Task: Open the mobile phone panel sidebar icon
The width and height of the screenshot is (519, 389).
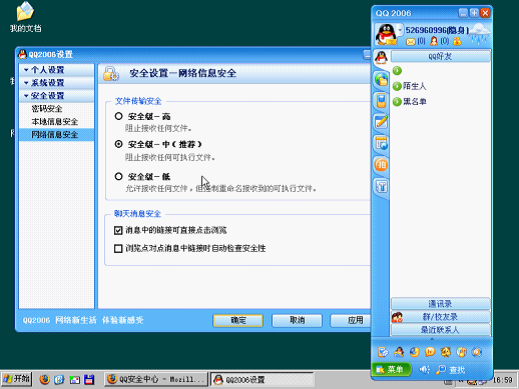Action: point(381,100)
